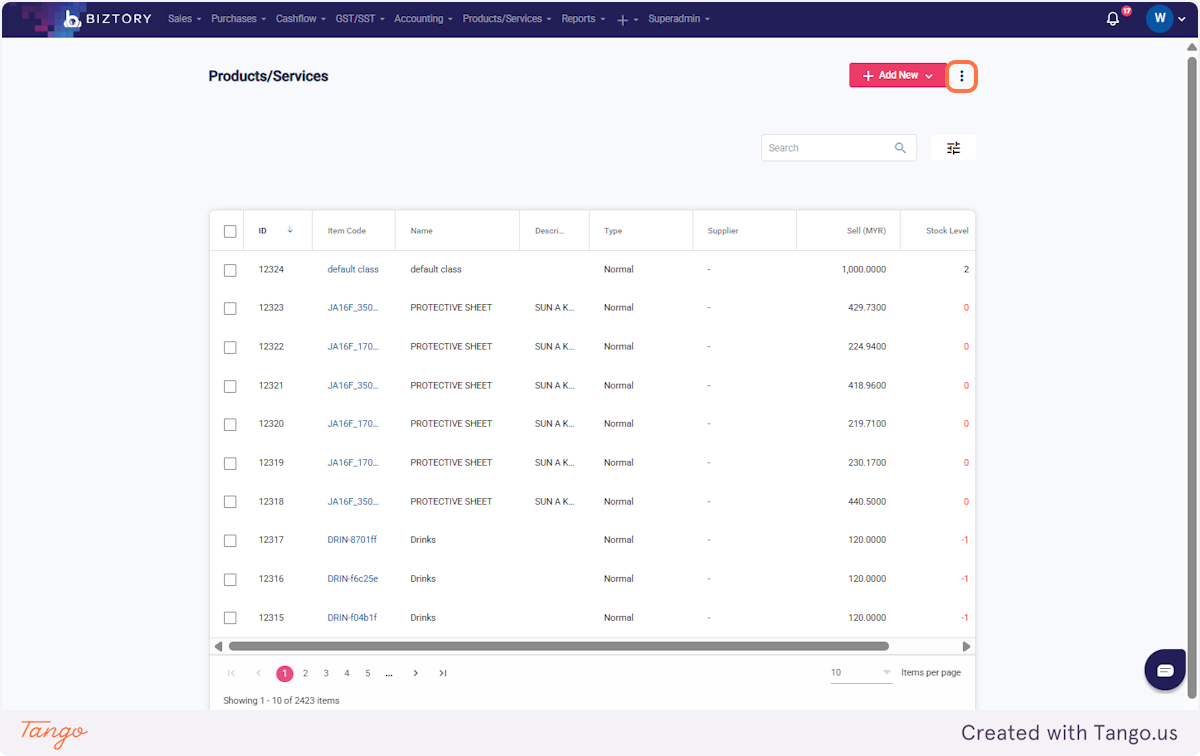Open the Reports menu
This screenshot has width=1200, height=756.
click(x=583, y=19)
